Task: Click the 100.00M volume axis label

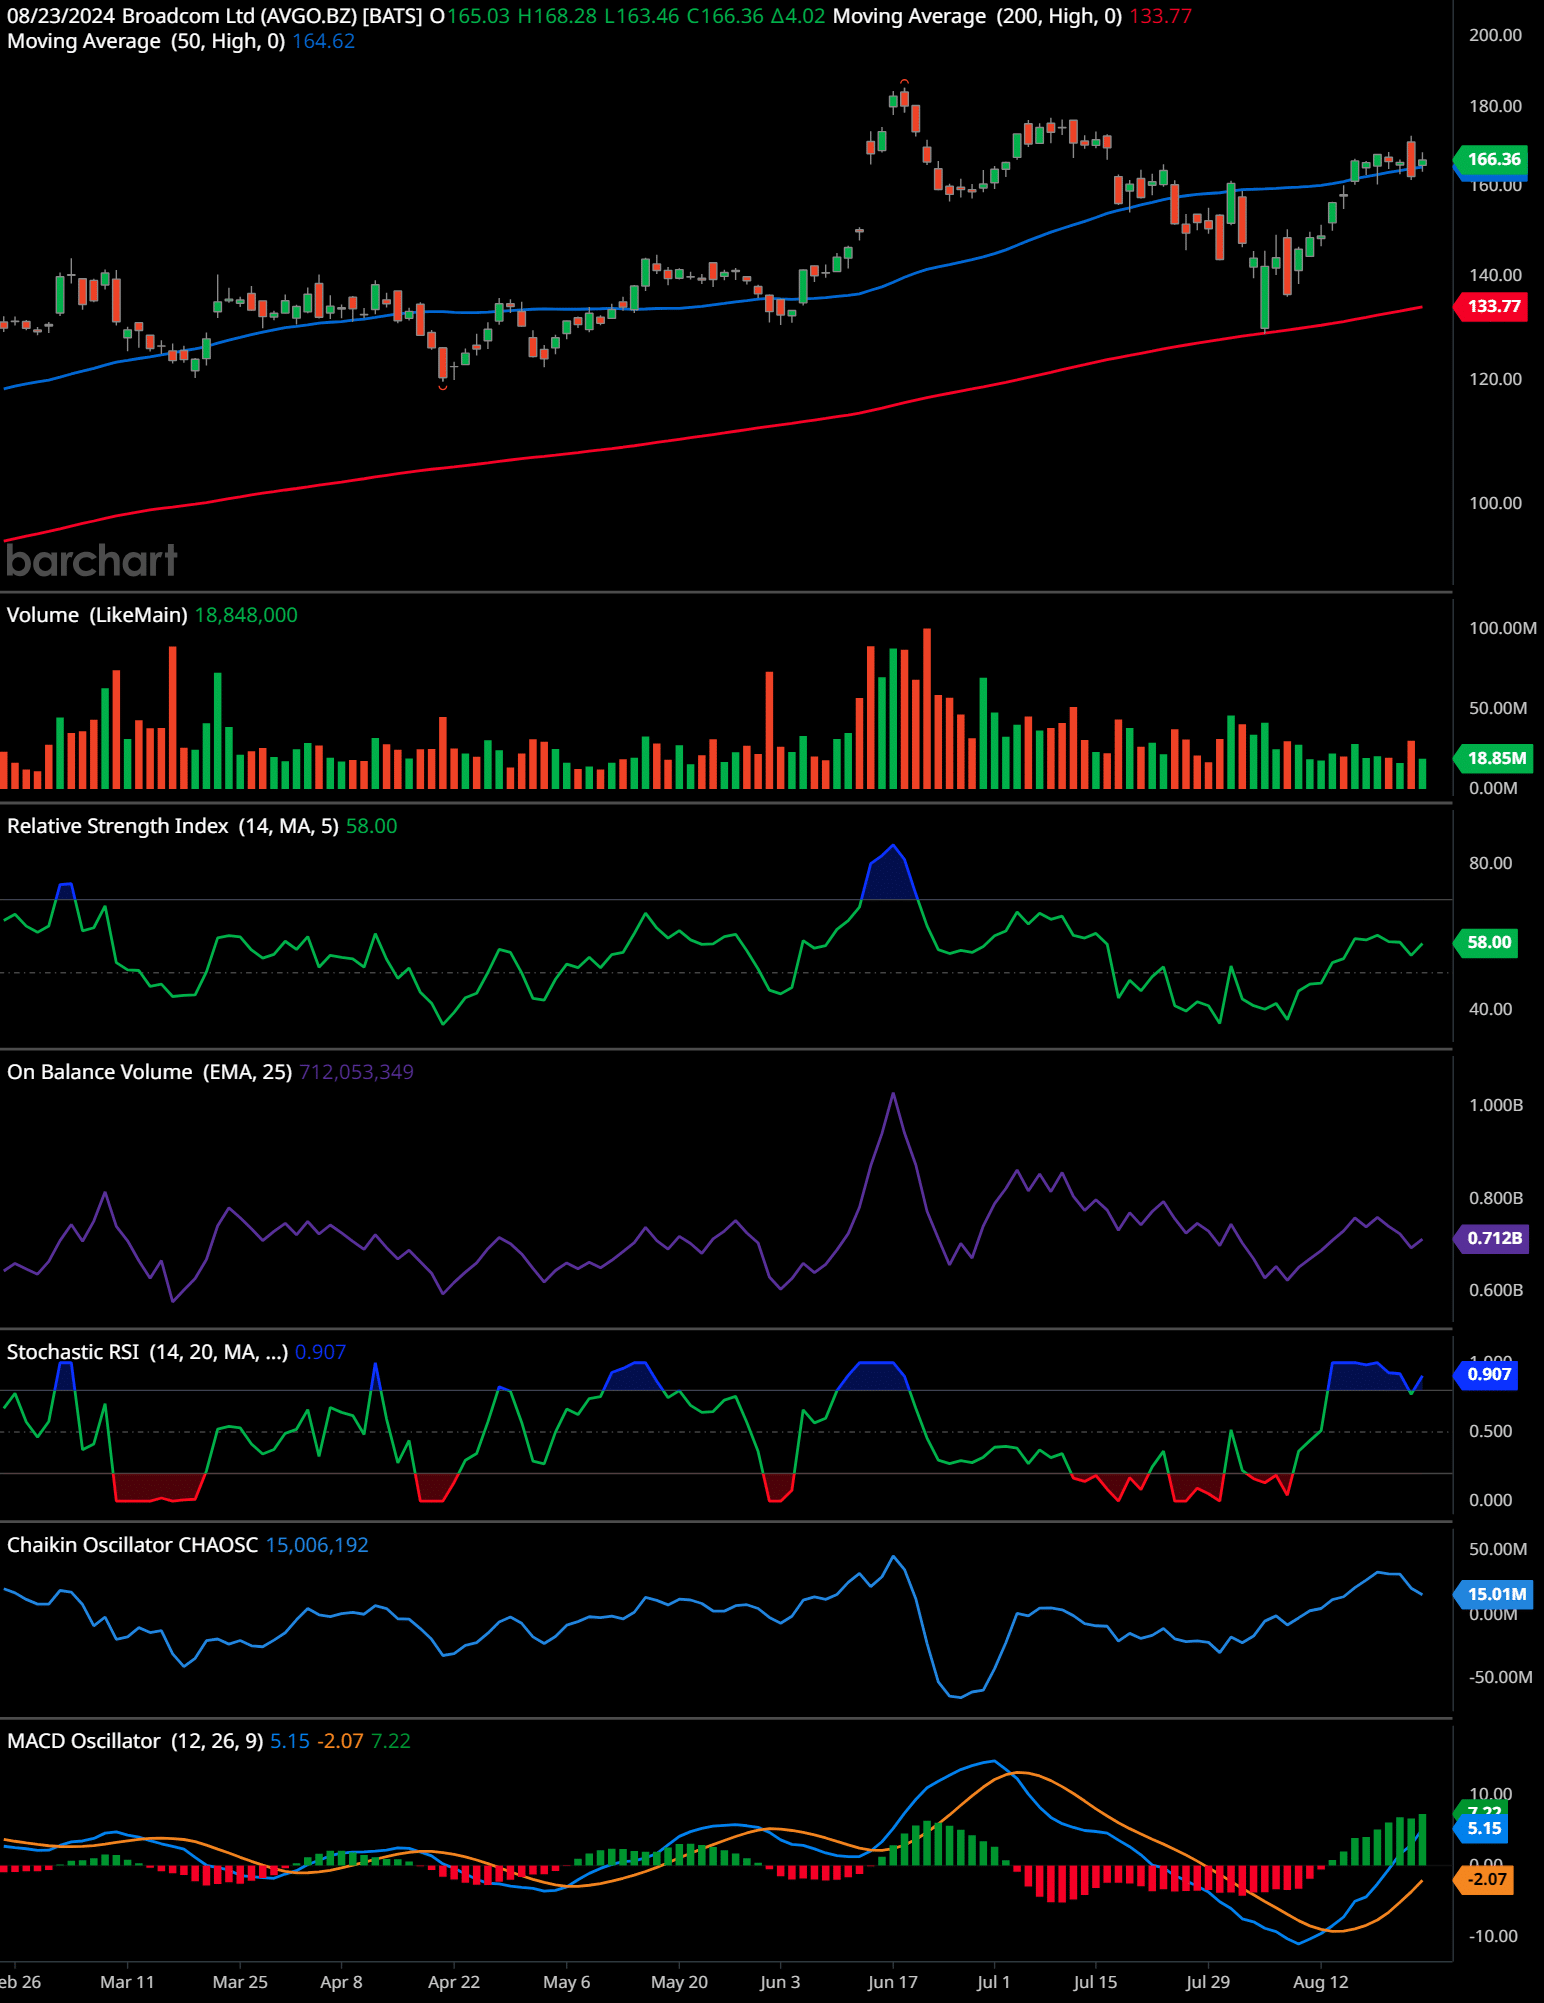Action: 1503,628
